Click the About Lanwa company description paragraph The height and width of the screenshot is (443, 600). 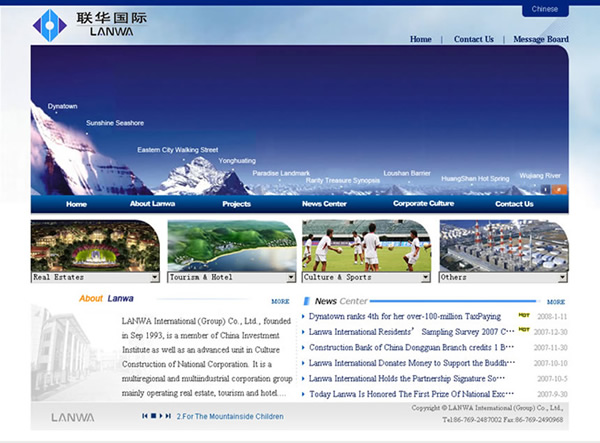tap(207, 357)
